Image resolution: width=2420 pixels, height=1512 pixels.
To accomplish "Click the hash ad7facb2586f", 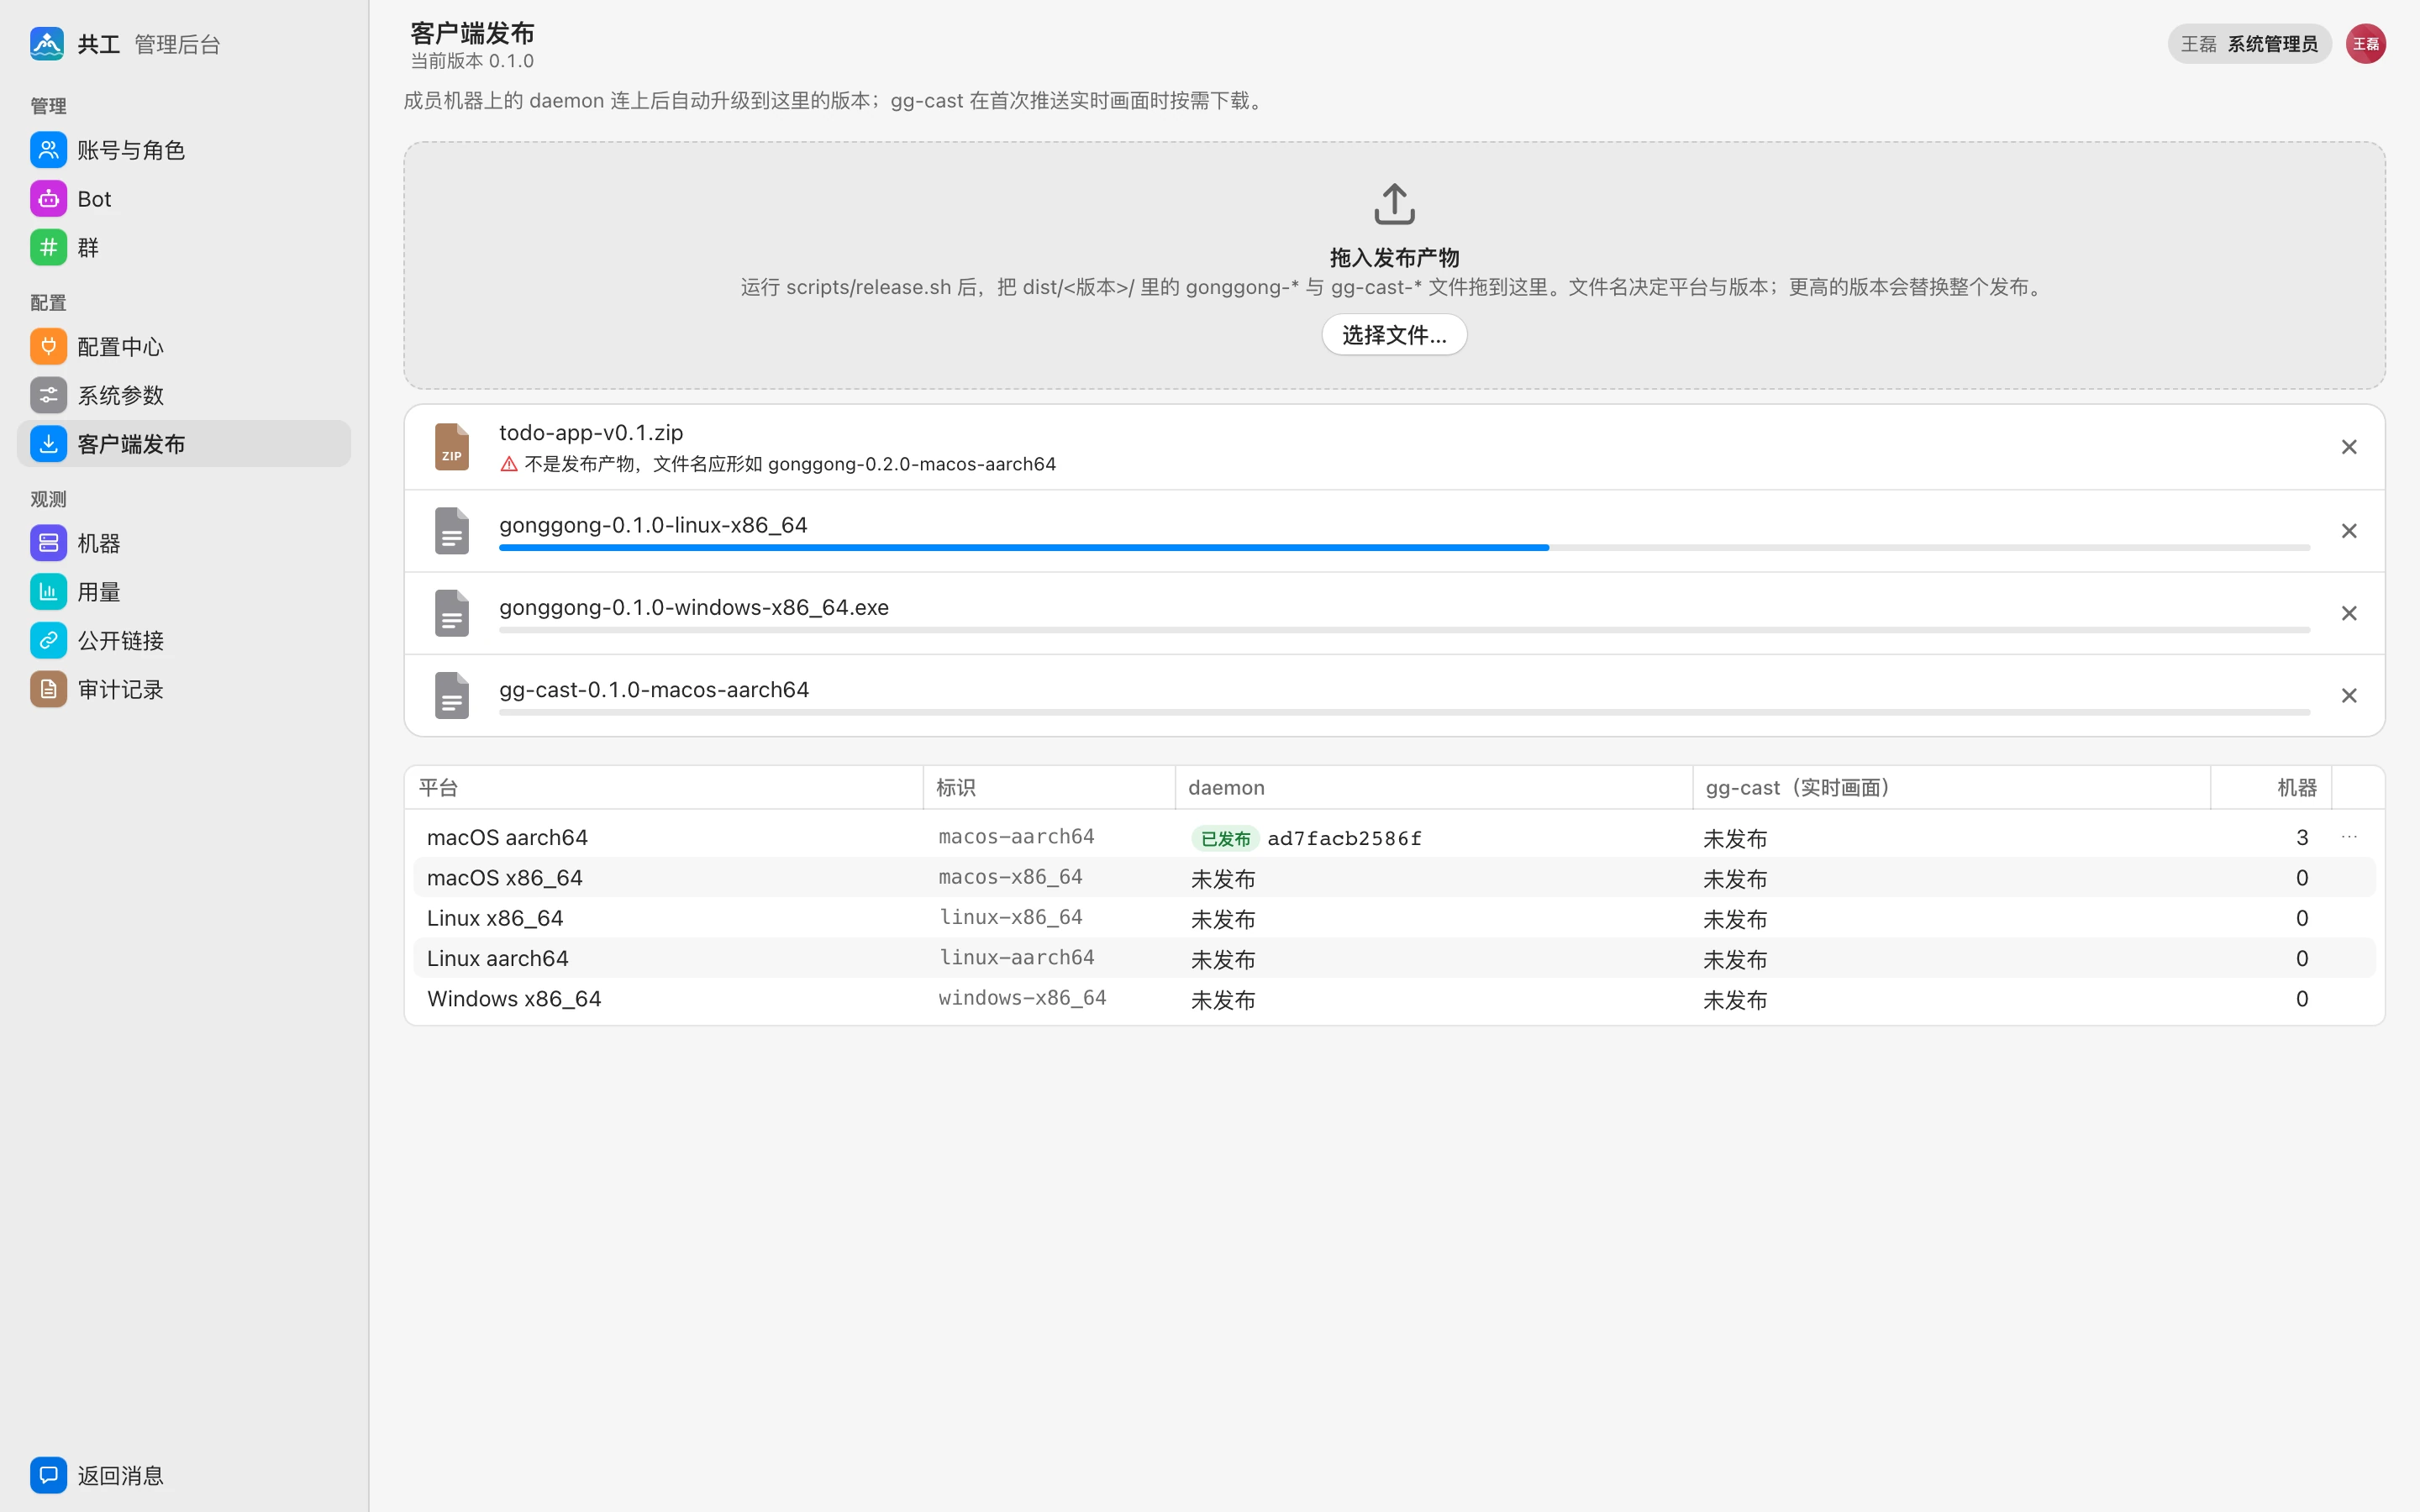I will 1344,839.
